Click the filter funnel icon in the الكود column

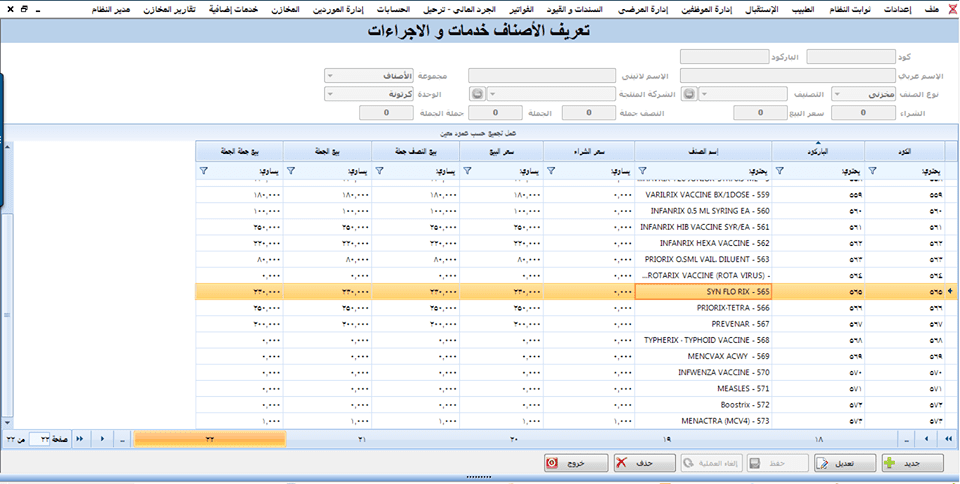click(873, 171)
